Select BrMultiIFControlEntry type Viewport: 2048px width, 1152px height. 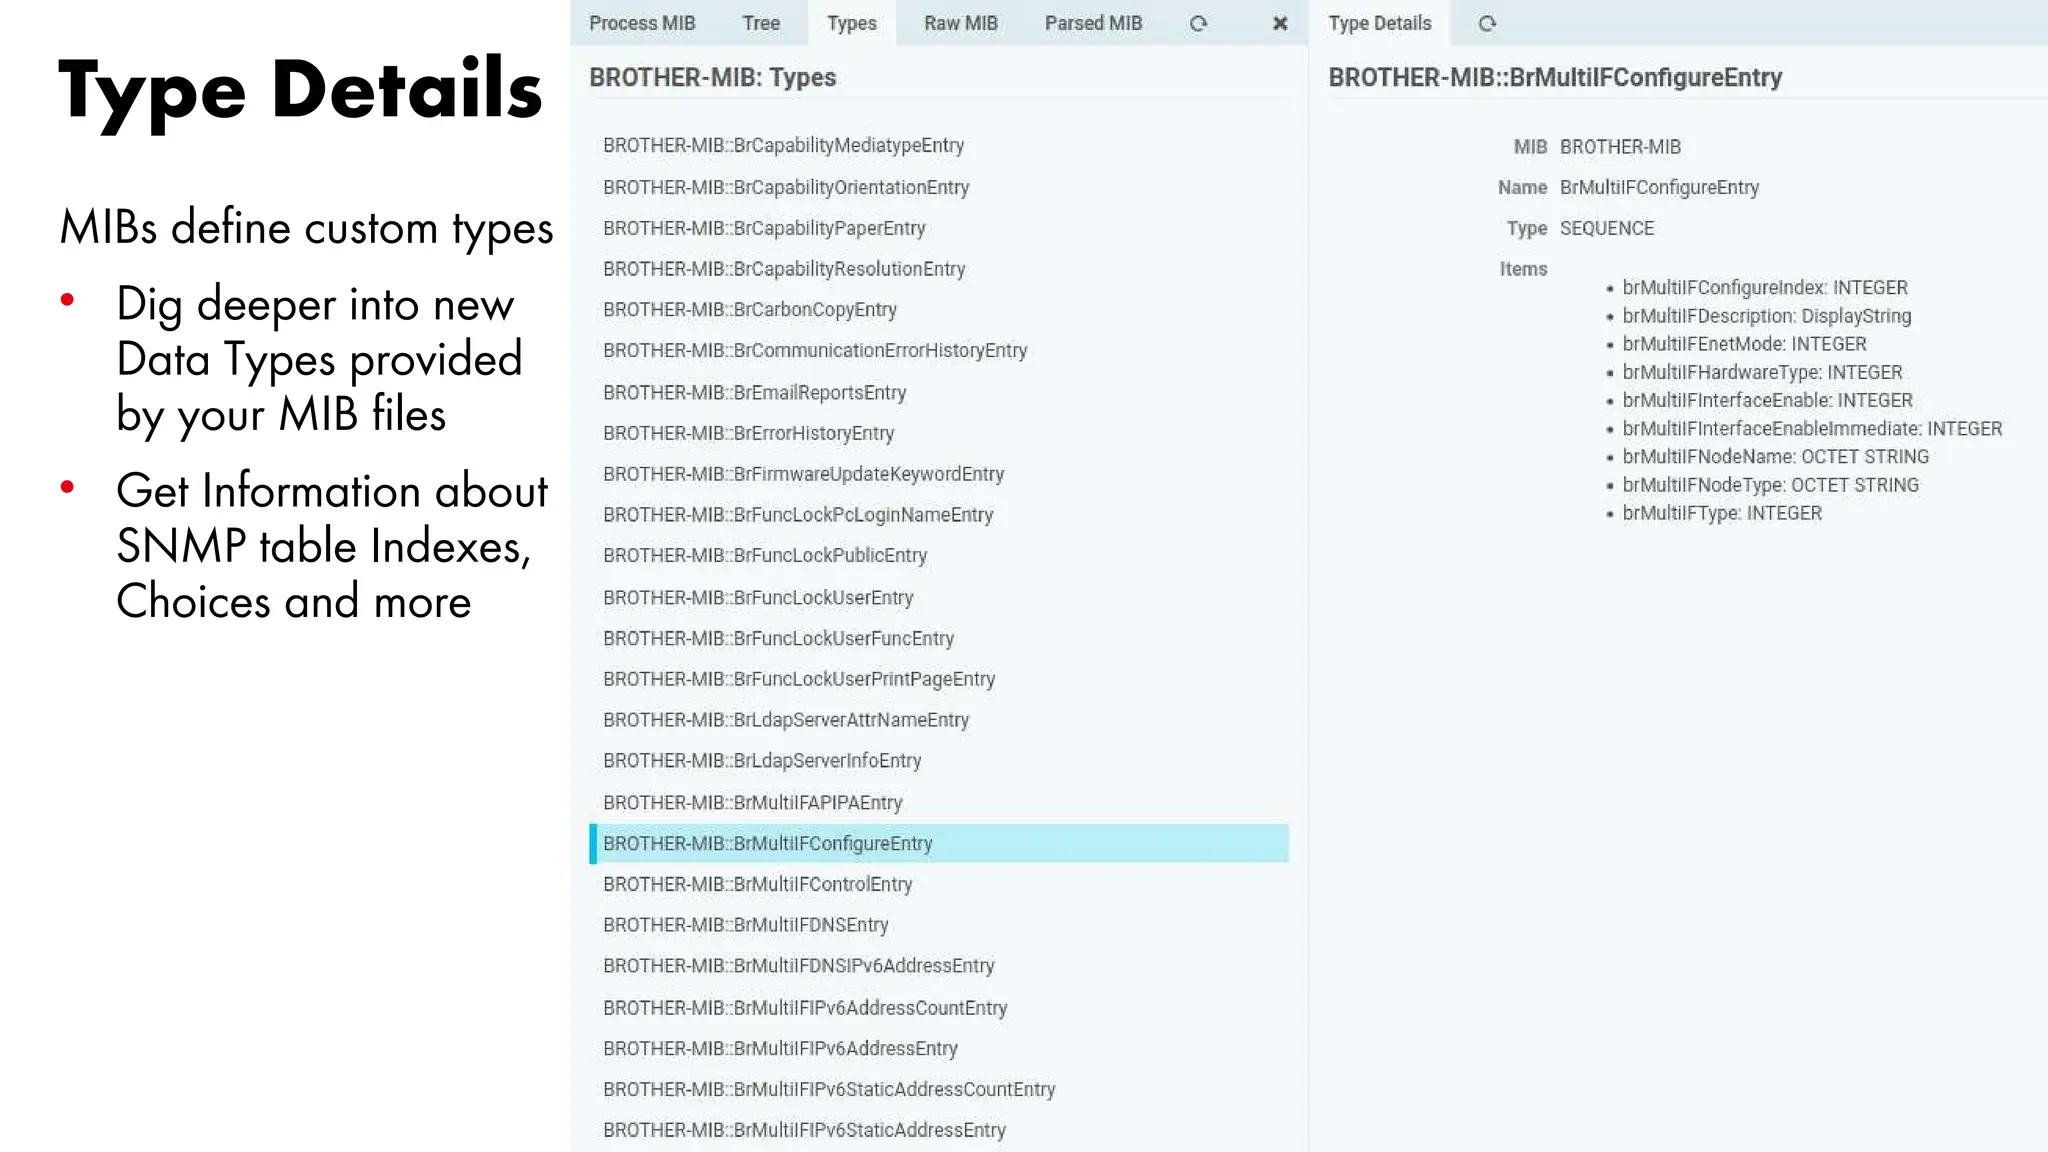pos(939,884)
